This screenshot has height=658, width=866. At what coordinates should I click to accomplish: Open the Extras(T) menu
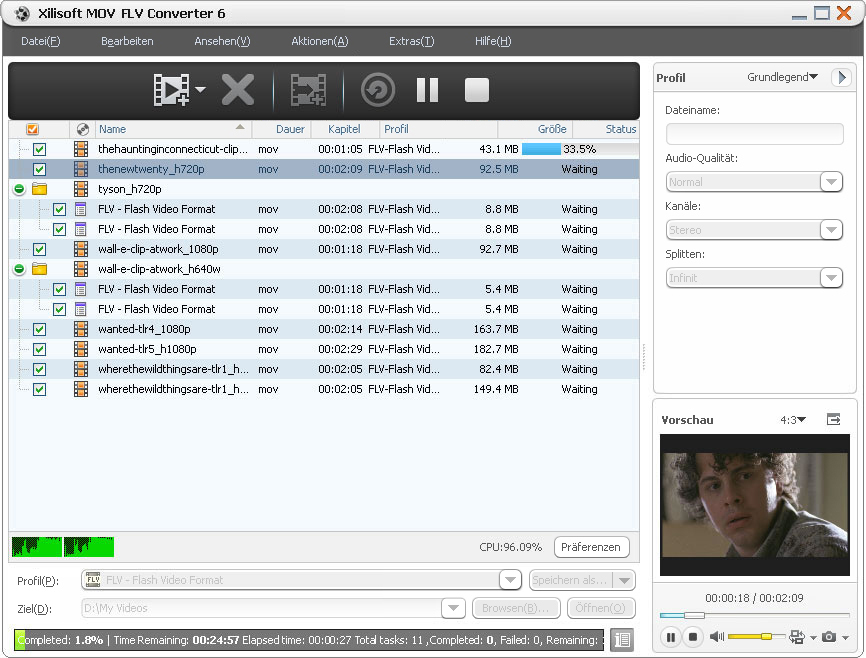[411, 41]
